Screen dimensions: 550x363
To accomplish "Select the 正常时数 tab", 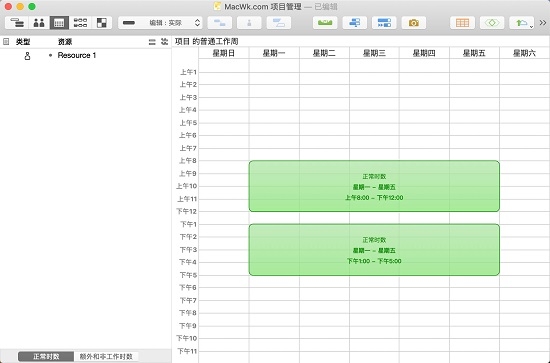I will 46,356.
